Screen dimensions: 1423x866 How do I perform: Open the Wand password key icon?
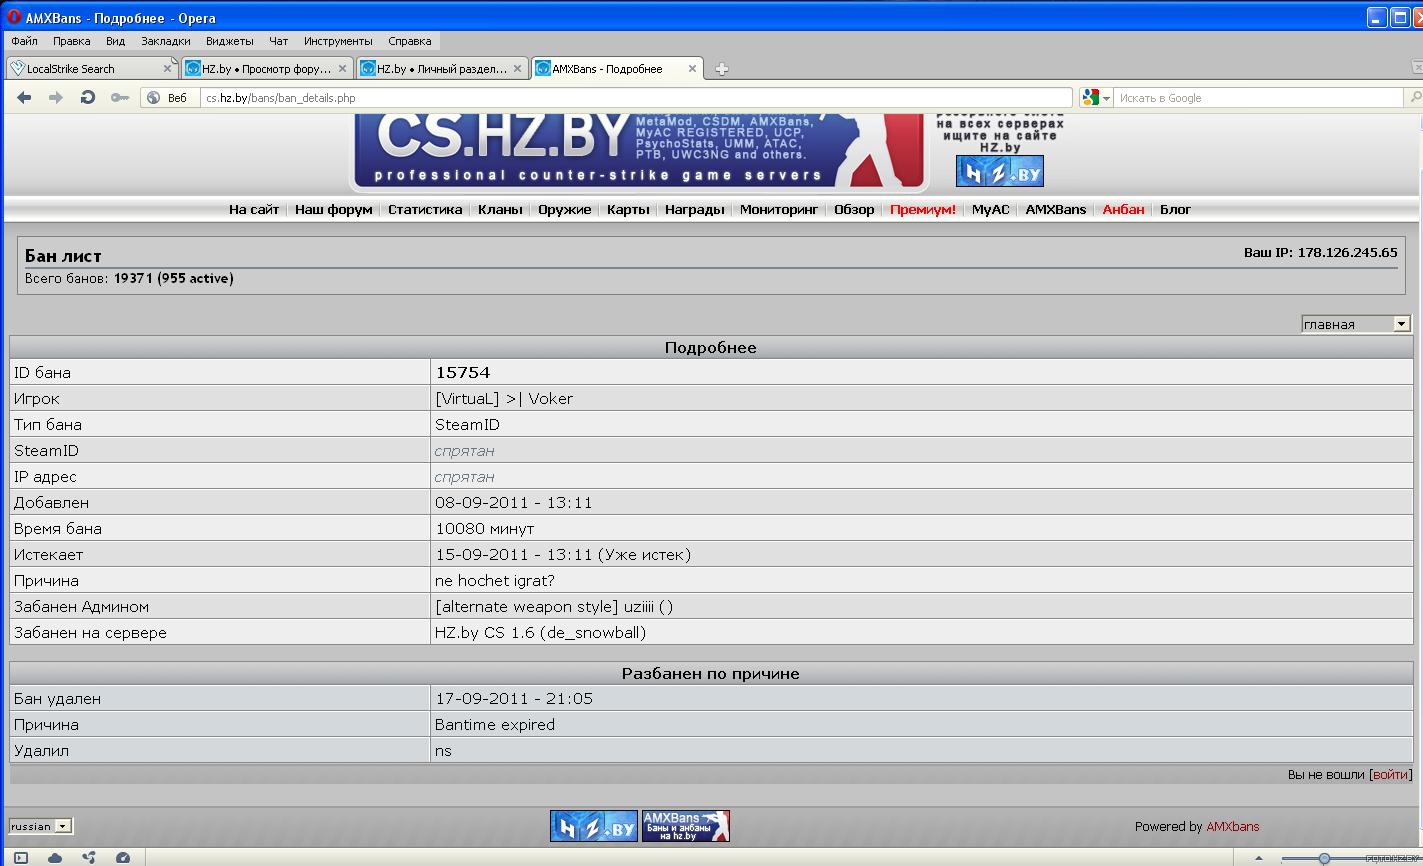pyautogui.click(x=120, y=97)
